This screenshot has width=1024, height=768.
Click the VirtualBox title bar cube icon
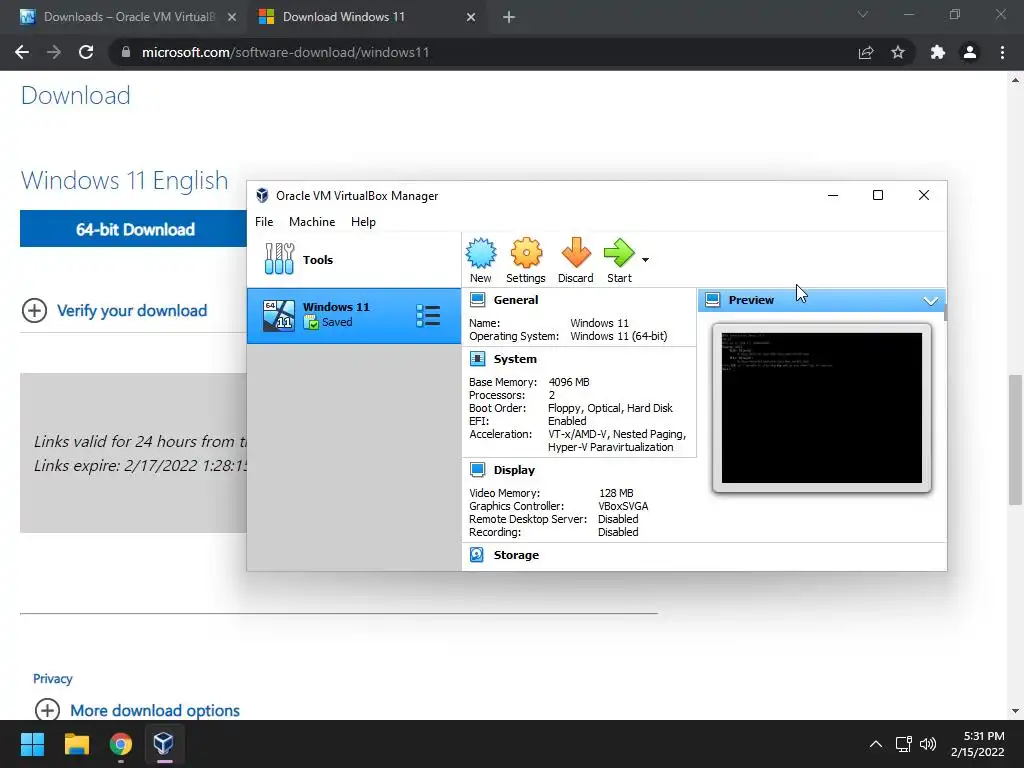[x=263, y=195]
